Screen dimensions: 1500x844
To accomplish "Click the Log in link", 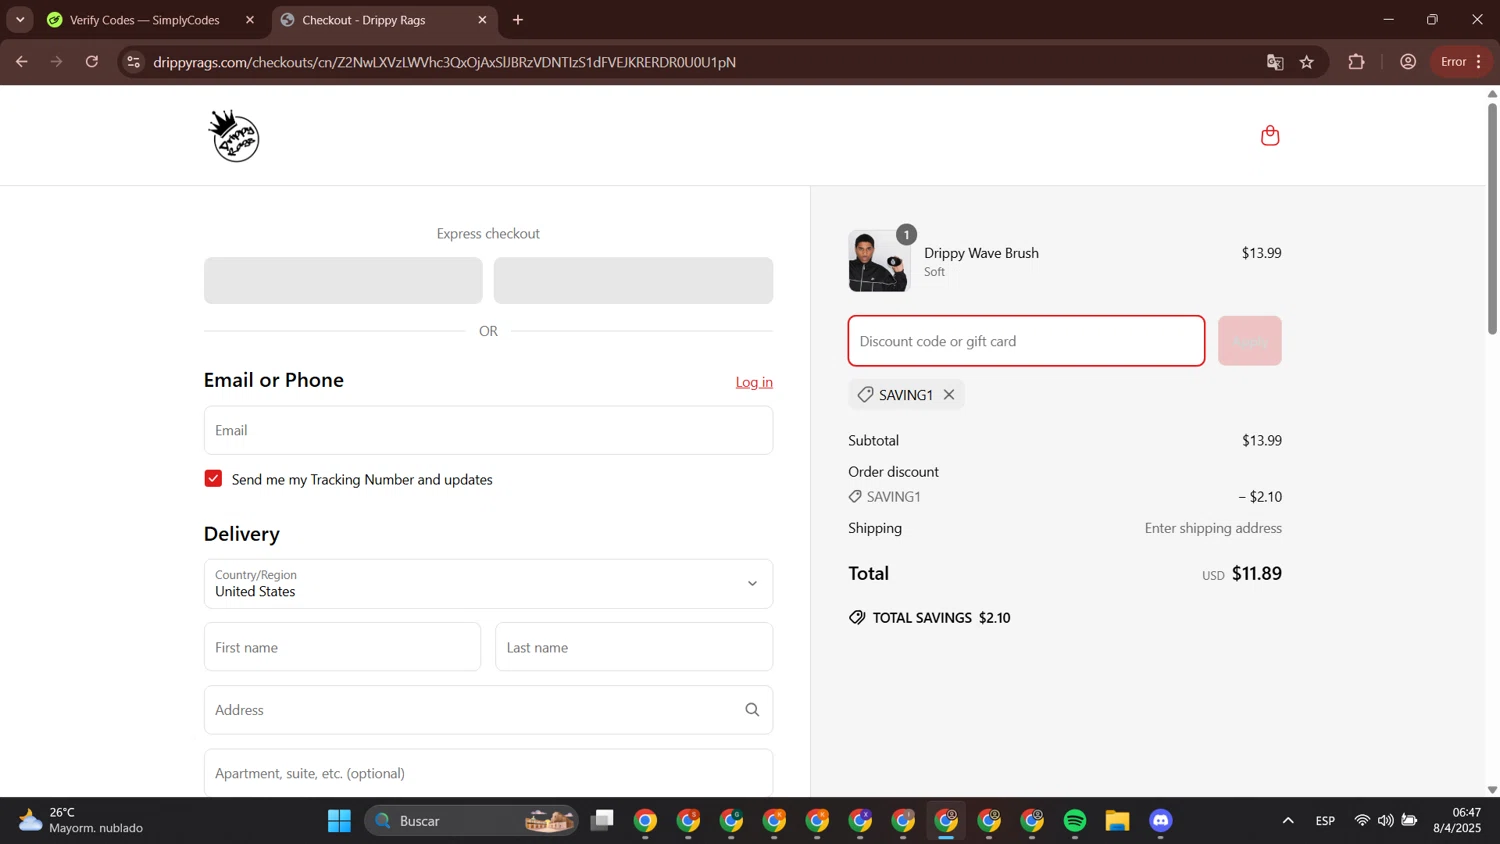I will point(754,382).
